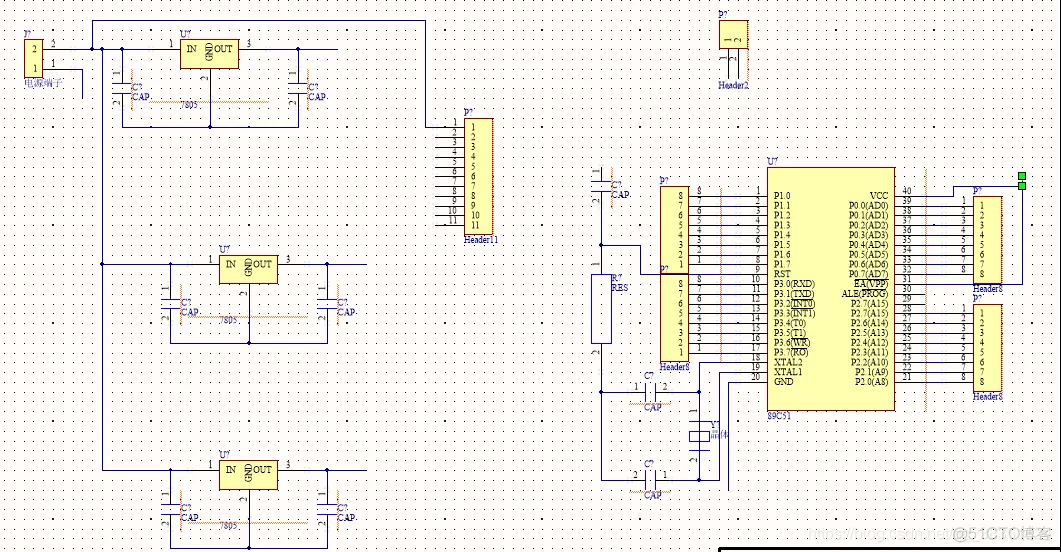Screen dimensions: 1061x552
Task: Select the RES resistor symbol
Action: click(601, 309)
